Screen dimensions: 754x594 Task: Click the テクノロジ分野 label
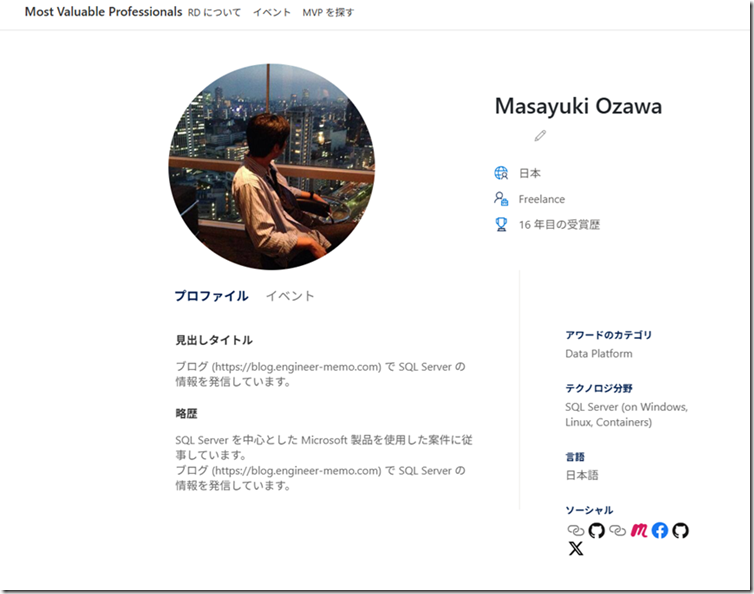(x=599, y=388)
